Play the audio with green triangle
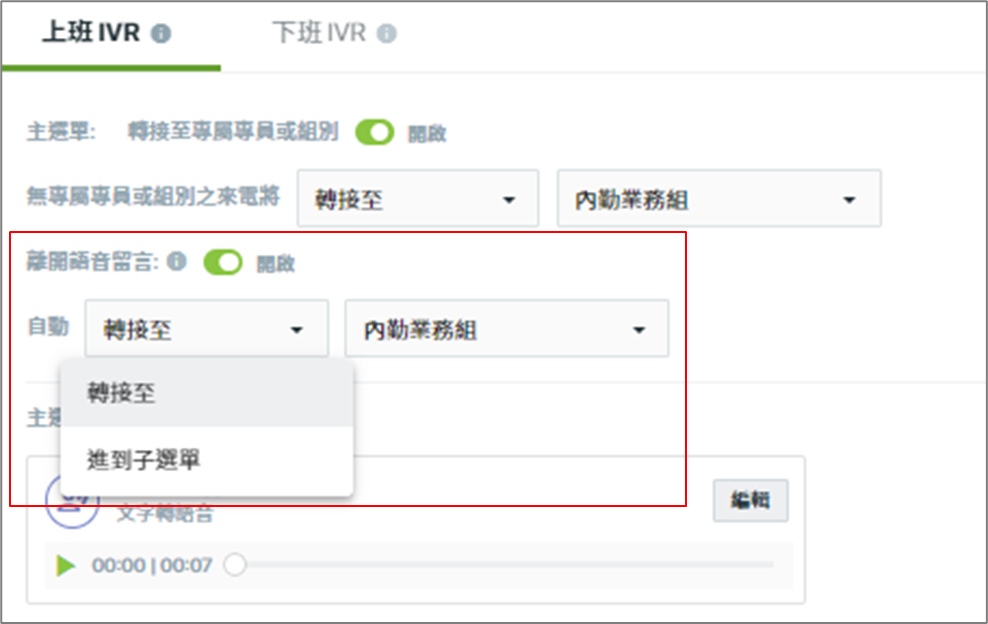Image resolution: width=988 pixels, height=624 pixels. pyautogui.click(x=66, y=565)
